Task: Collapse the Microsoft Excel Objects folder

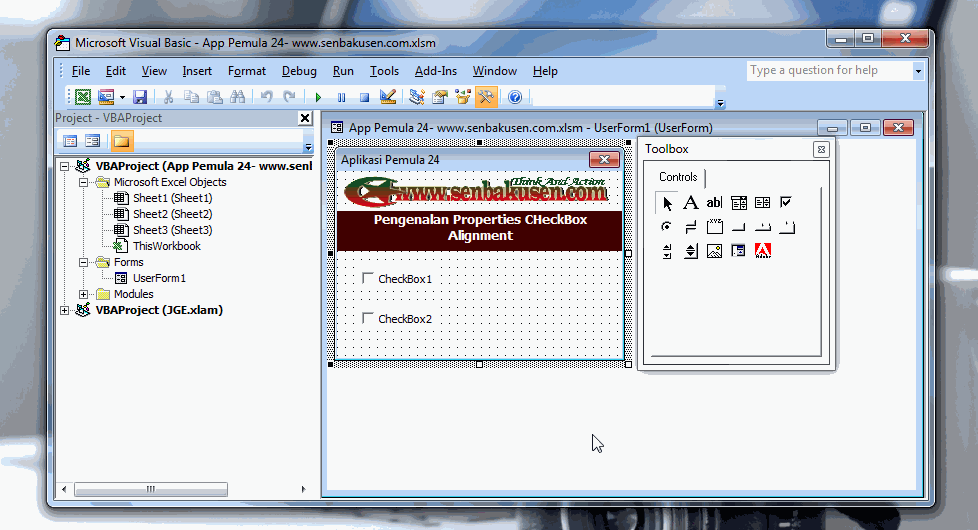Action: (84, 183)
